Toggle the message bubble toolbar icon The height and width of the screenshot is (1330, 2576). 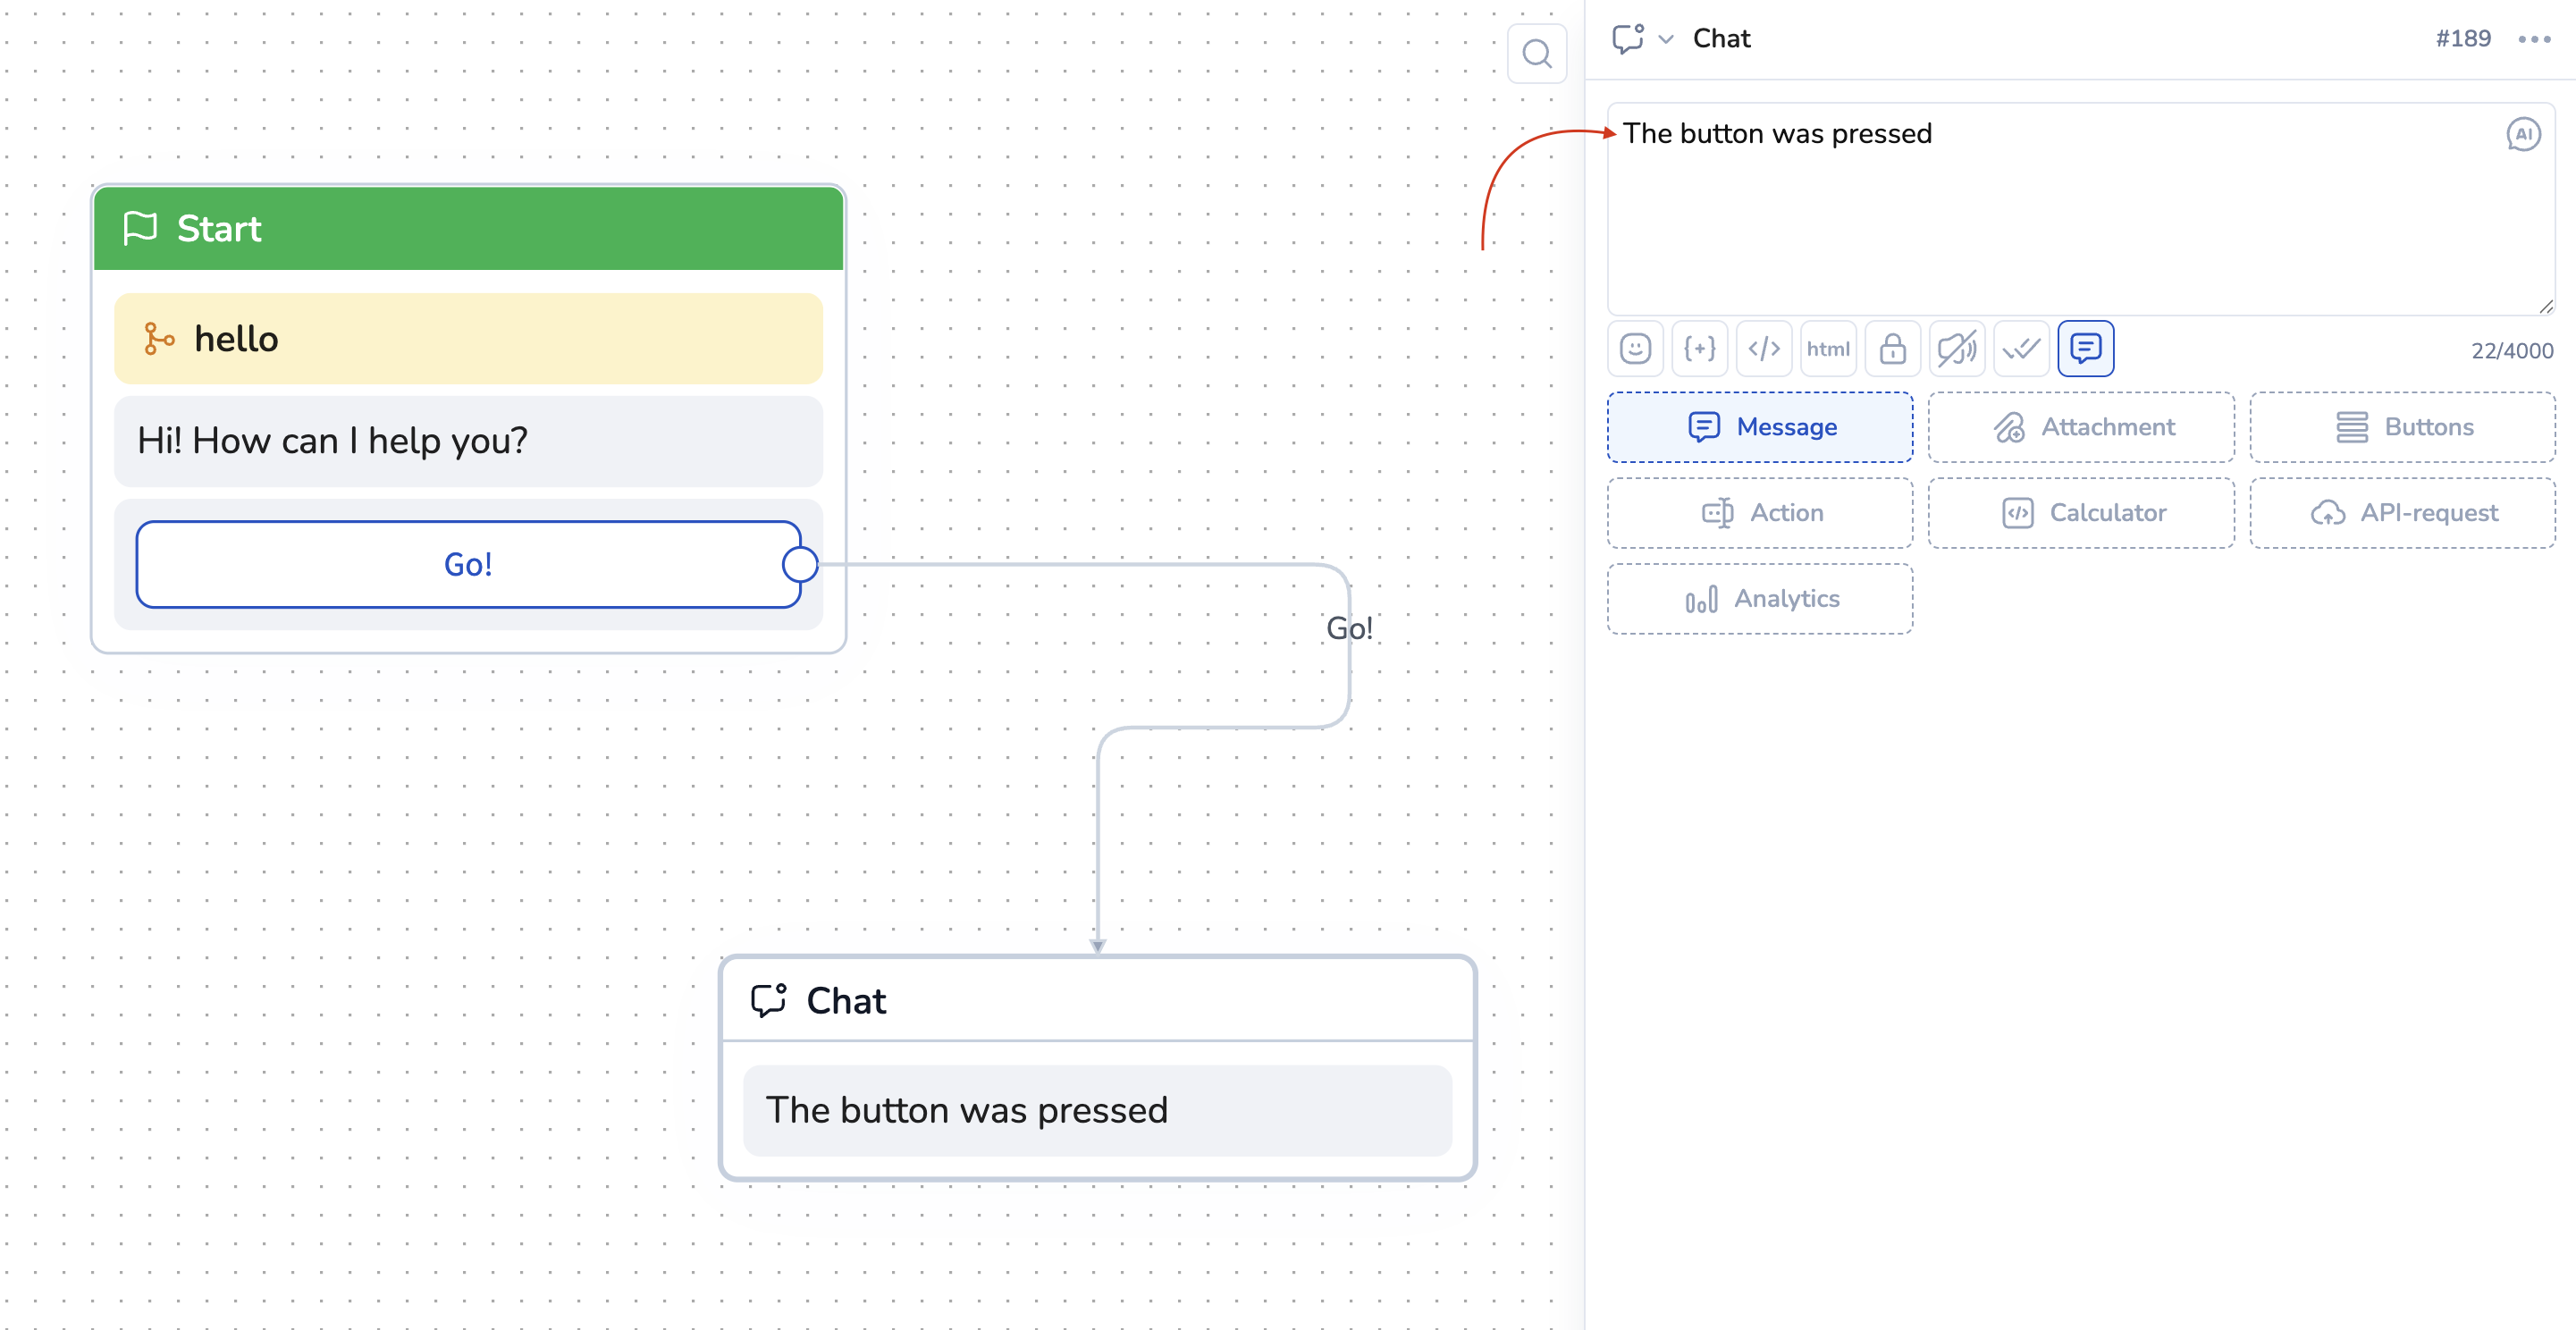(x=2085, y=348)
